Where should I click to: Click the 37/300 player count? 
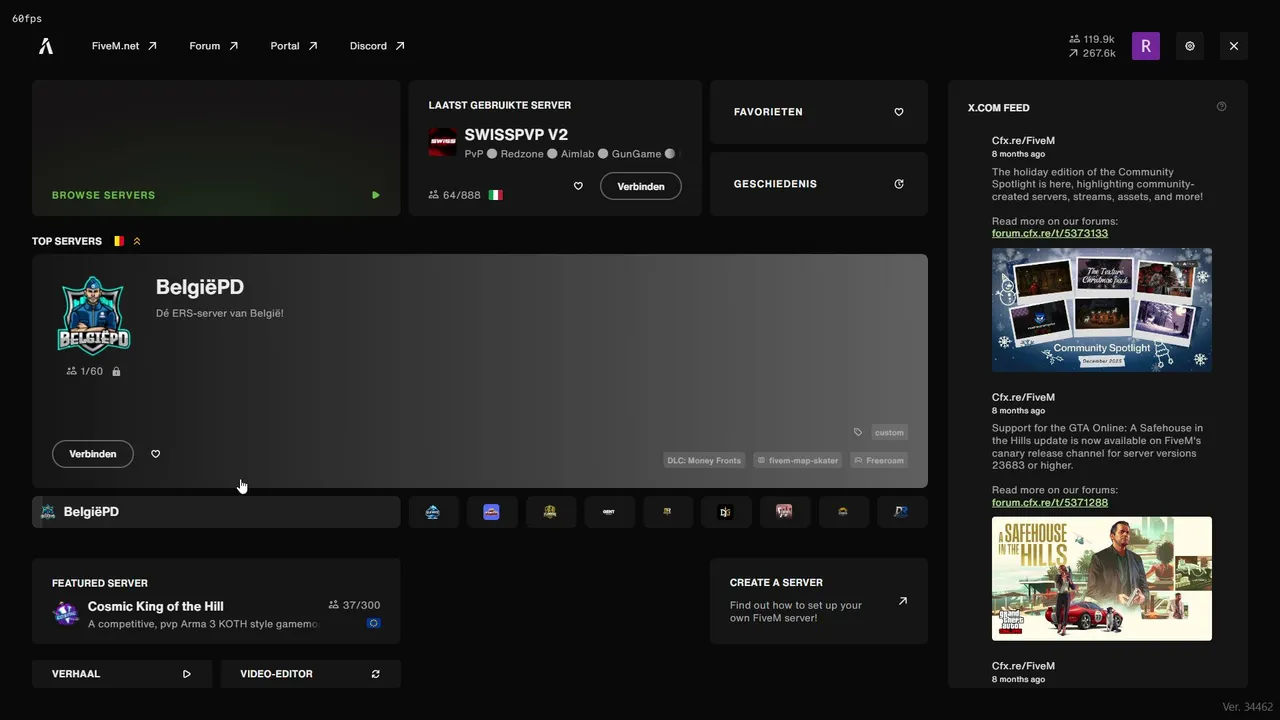point(354,605)
